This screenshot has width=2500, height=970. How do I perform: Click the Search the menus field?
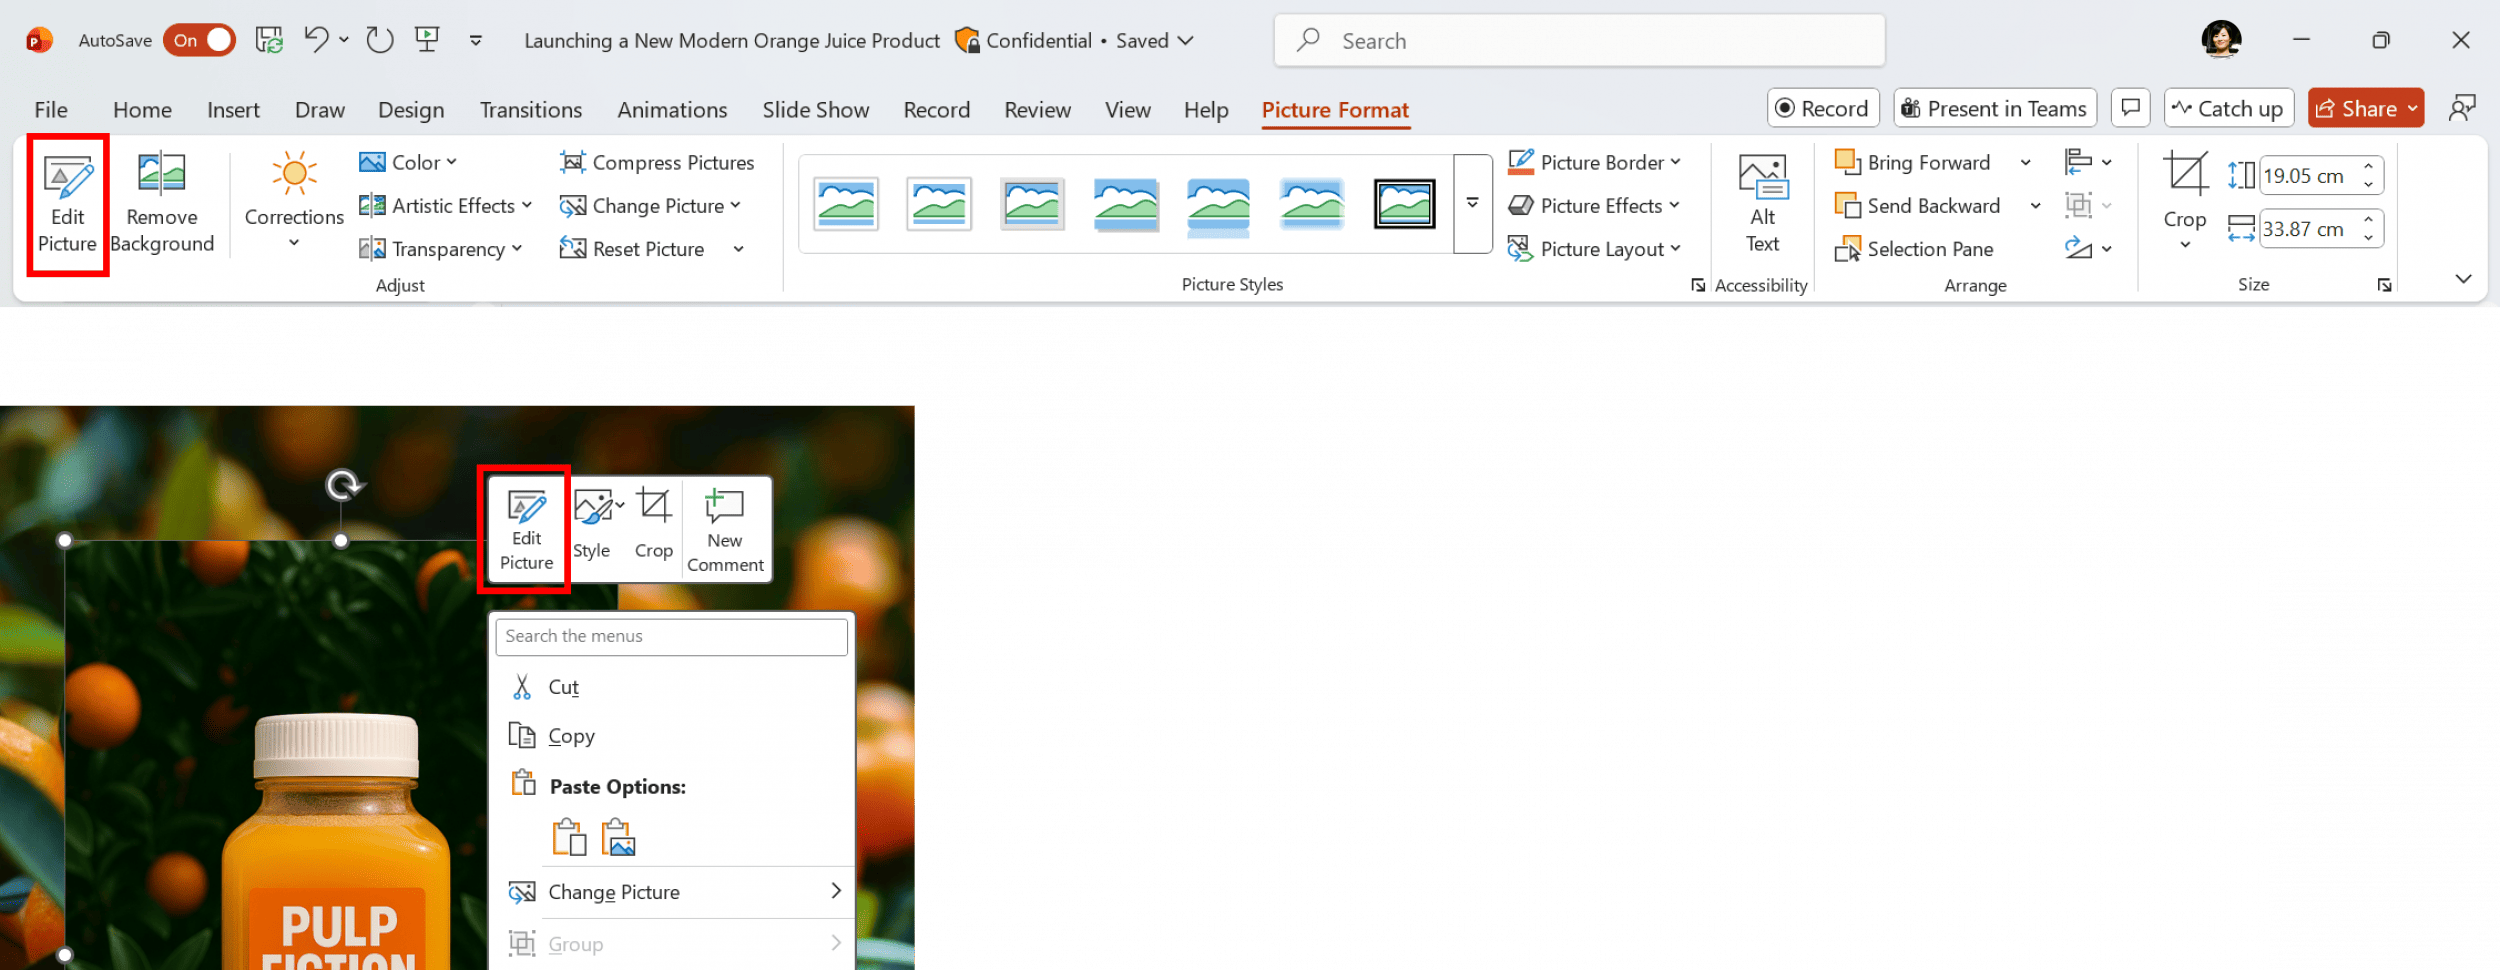671,636
